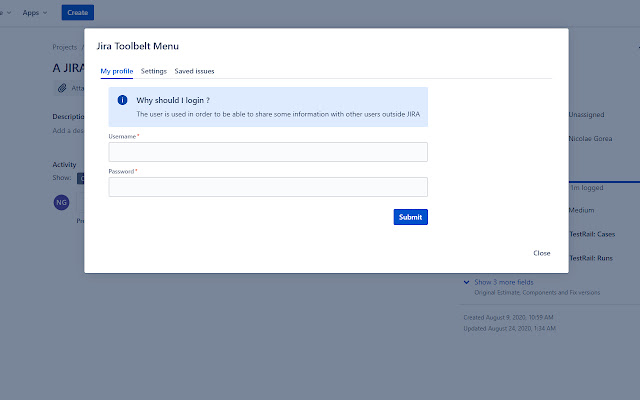640x400 pixels.
Task: Select the My profile tab
Action: [117, 71]
